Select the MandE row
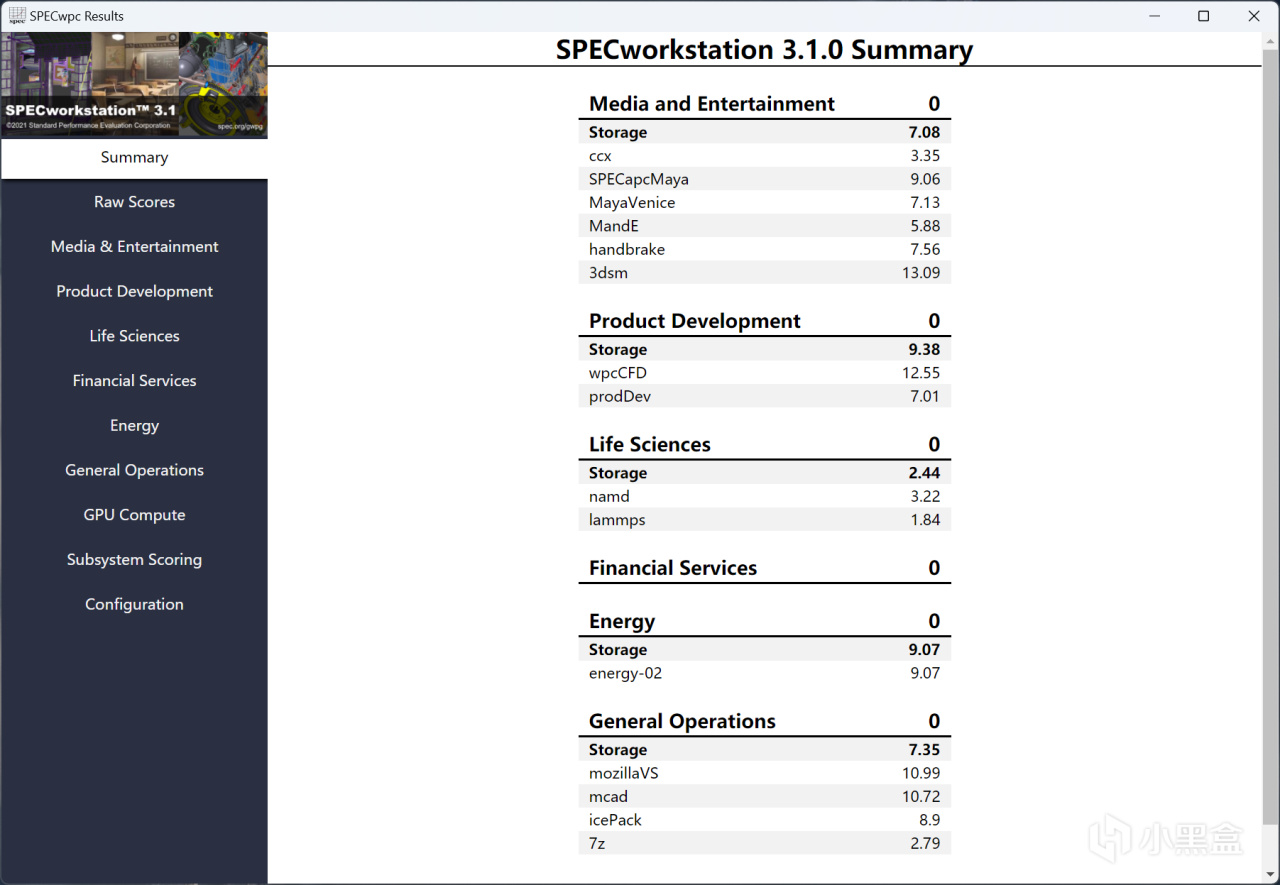This screenshot has width=1280, height=885. click(x=764, y=226)
